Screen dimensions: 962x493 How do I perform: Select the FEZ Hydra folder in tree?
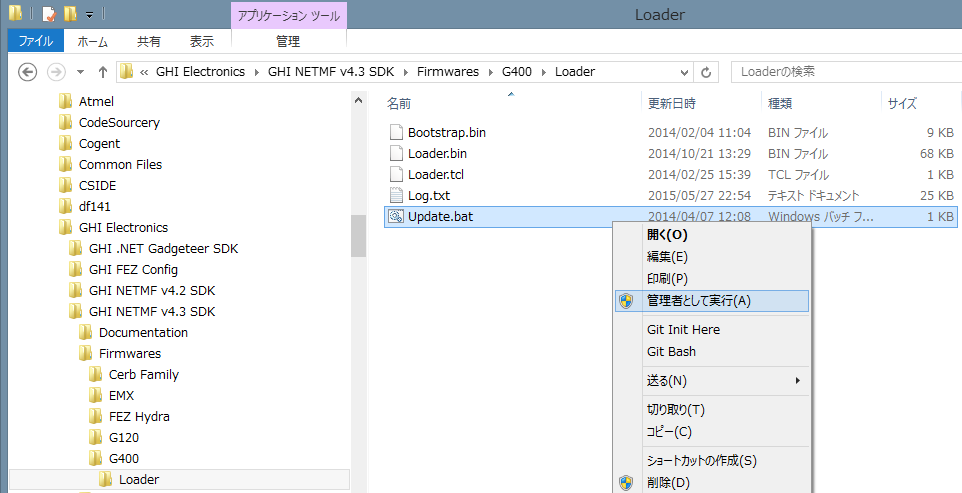(138, 417)
